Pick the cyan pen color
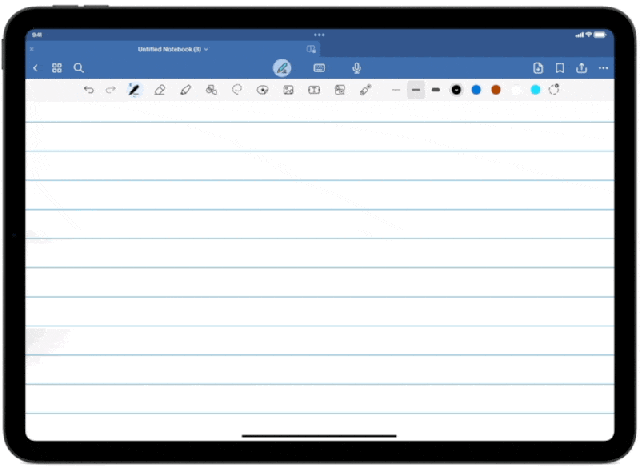This screenshot has height=470, width=640. coord(536,90)
